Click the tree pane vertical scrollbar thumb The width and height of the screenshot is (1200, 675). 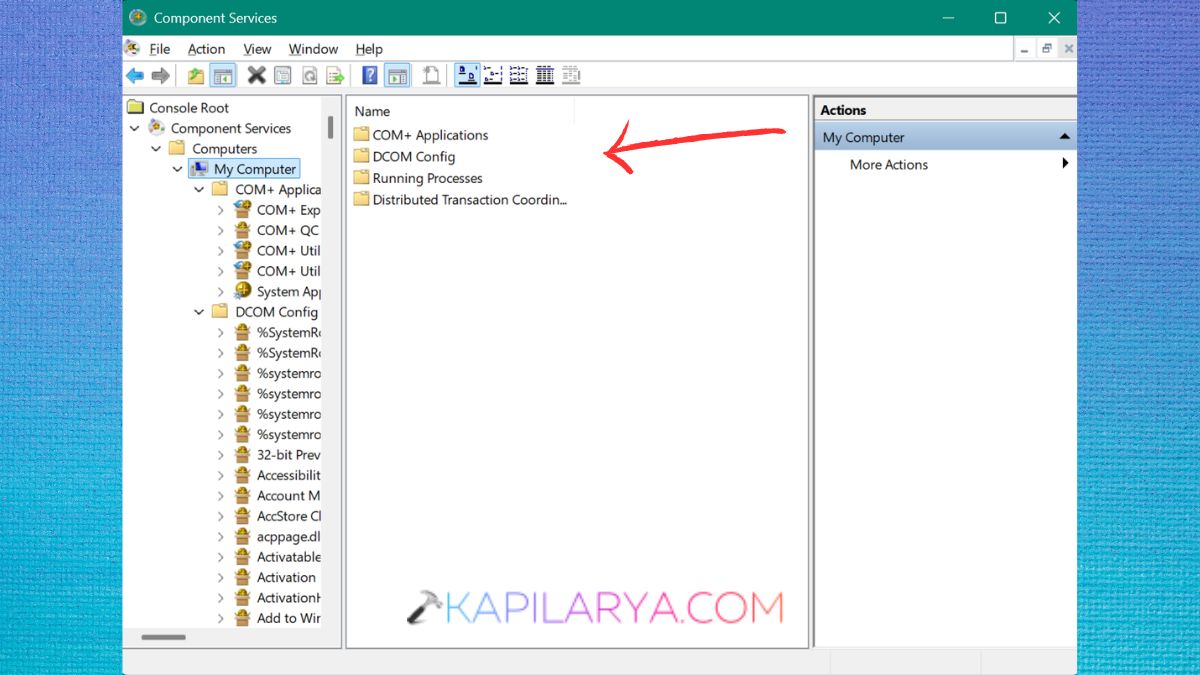point(330,127)
